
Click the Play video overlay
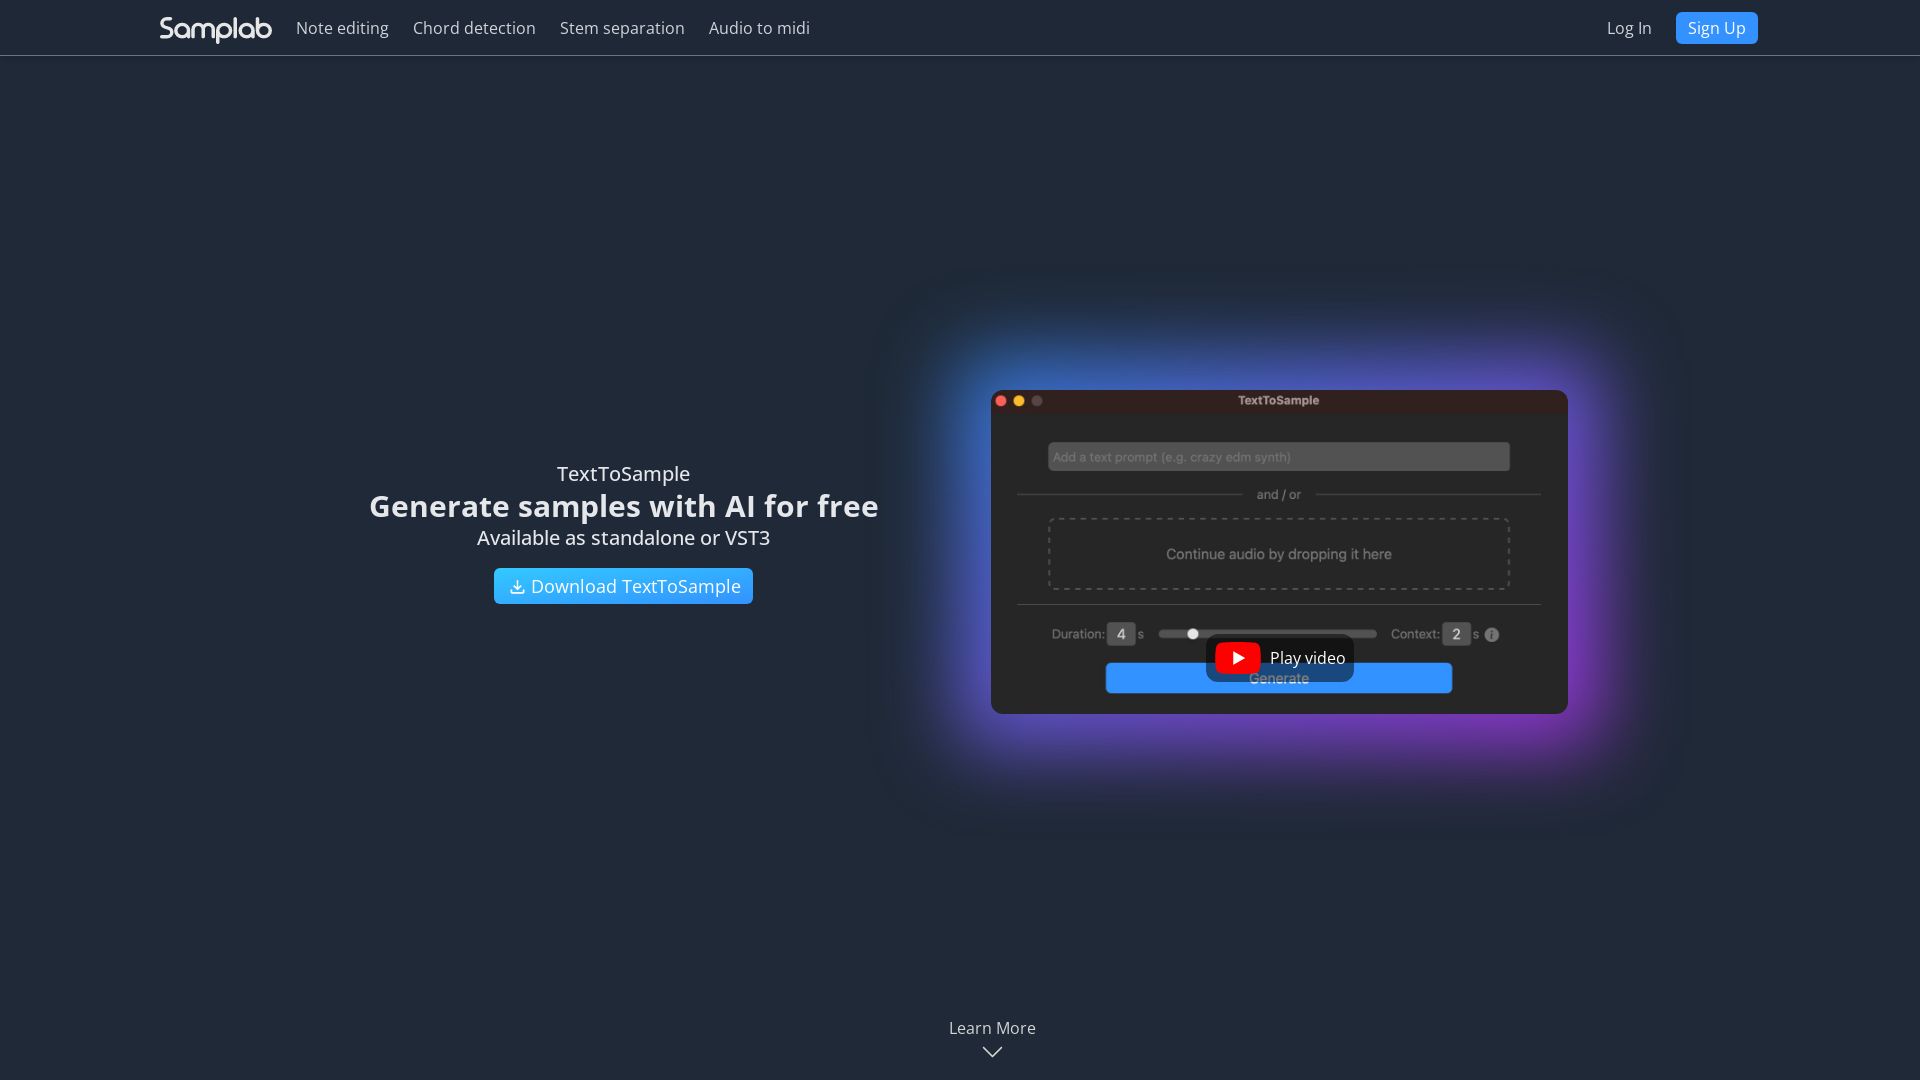pyautogui.click(x=1280, y=658)
